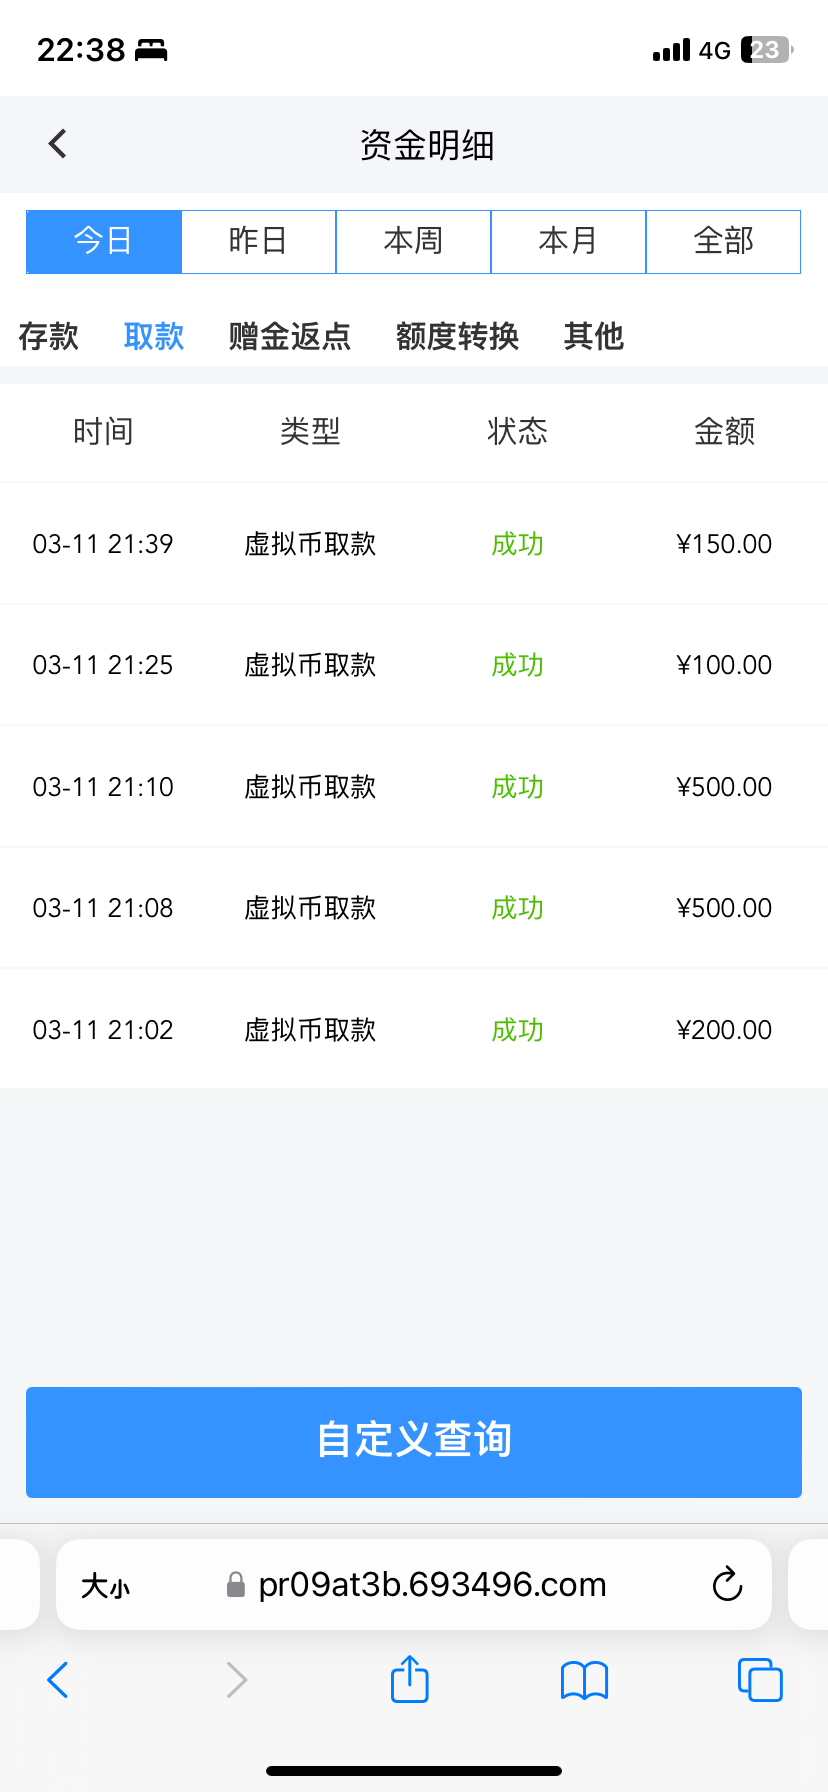828x1792 pixels.
Task: Select the 本月 date filter
Action: point(568,241)
